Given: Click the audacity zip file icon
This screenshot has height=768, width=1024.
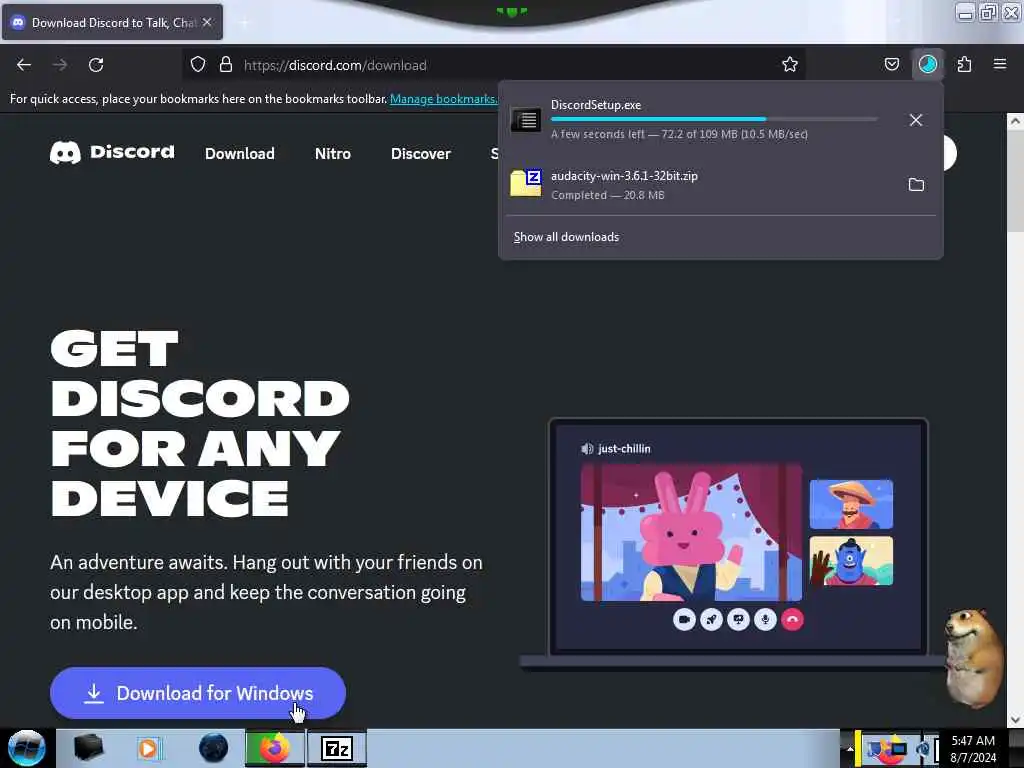Looking at the screenshot, I should click(x=526, y=184).
